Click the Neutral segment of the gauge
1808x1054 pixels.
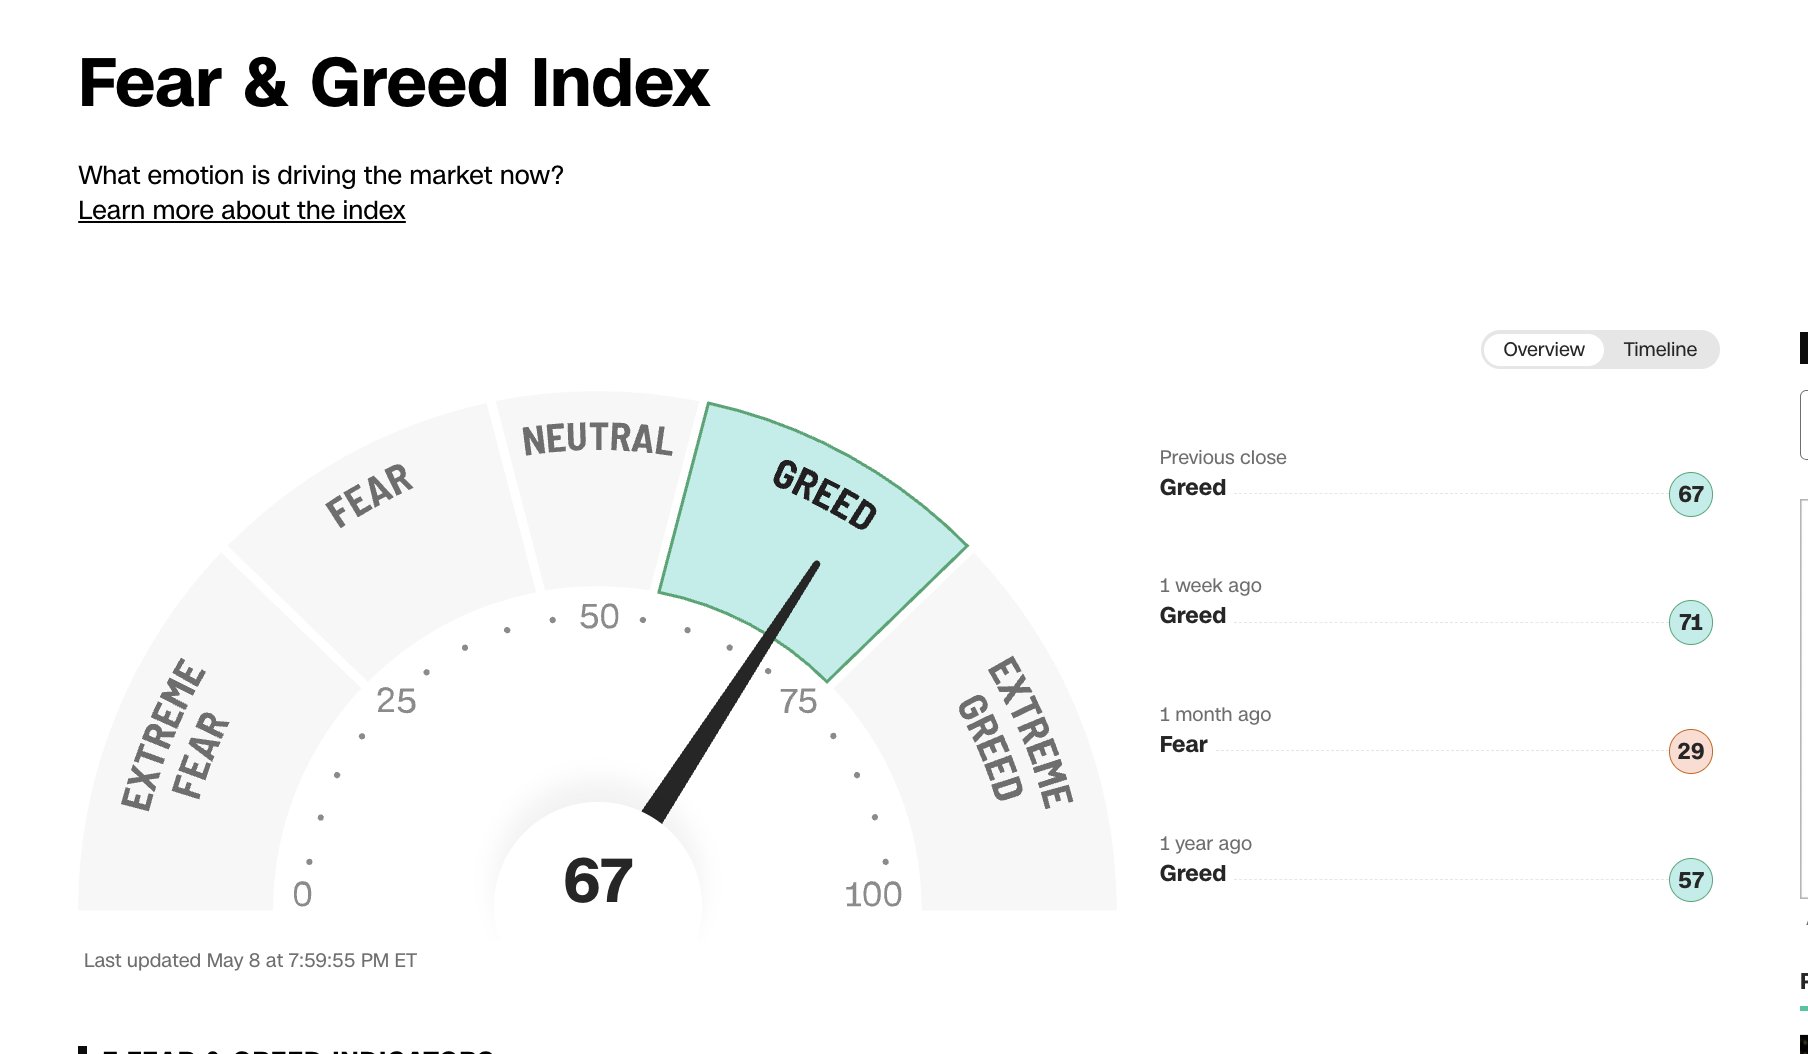coord(598,480)
